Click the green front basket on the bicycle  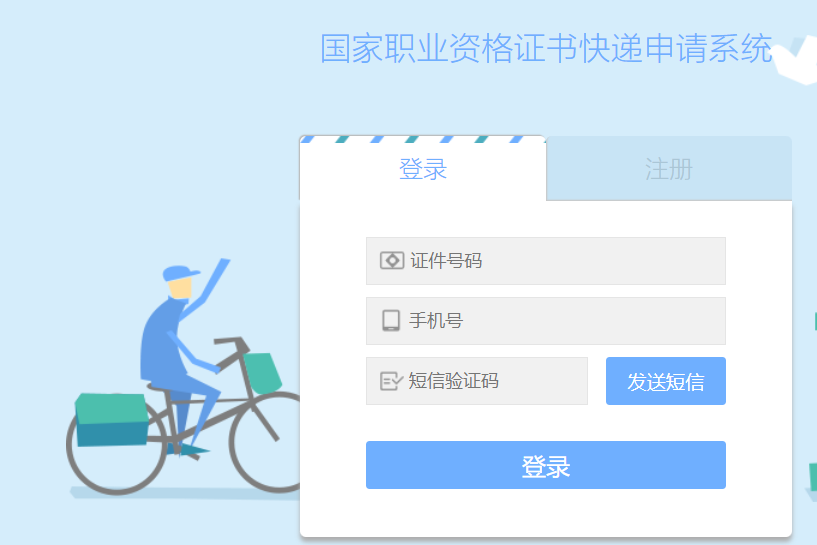262,373
